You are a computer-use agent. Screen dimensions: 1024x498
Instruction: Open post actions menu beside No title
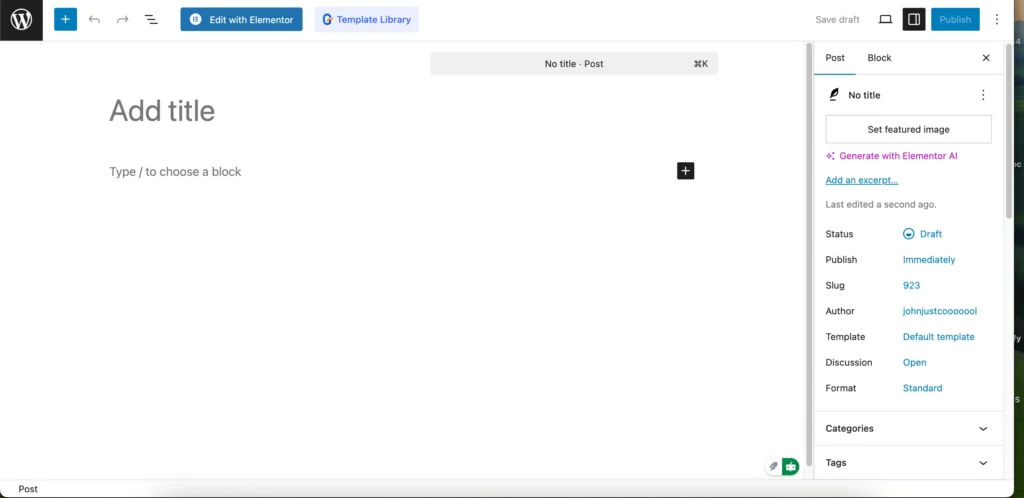(982, 95)
